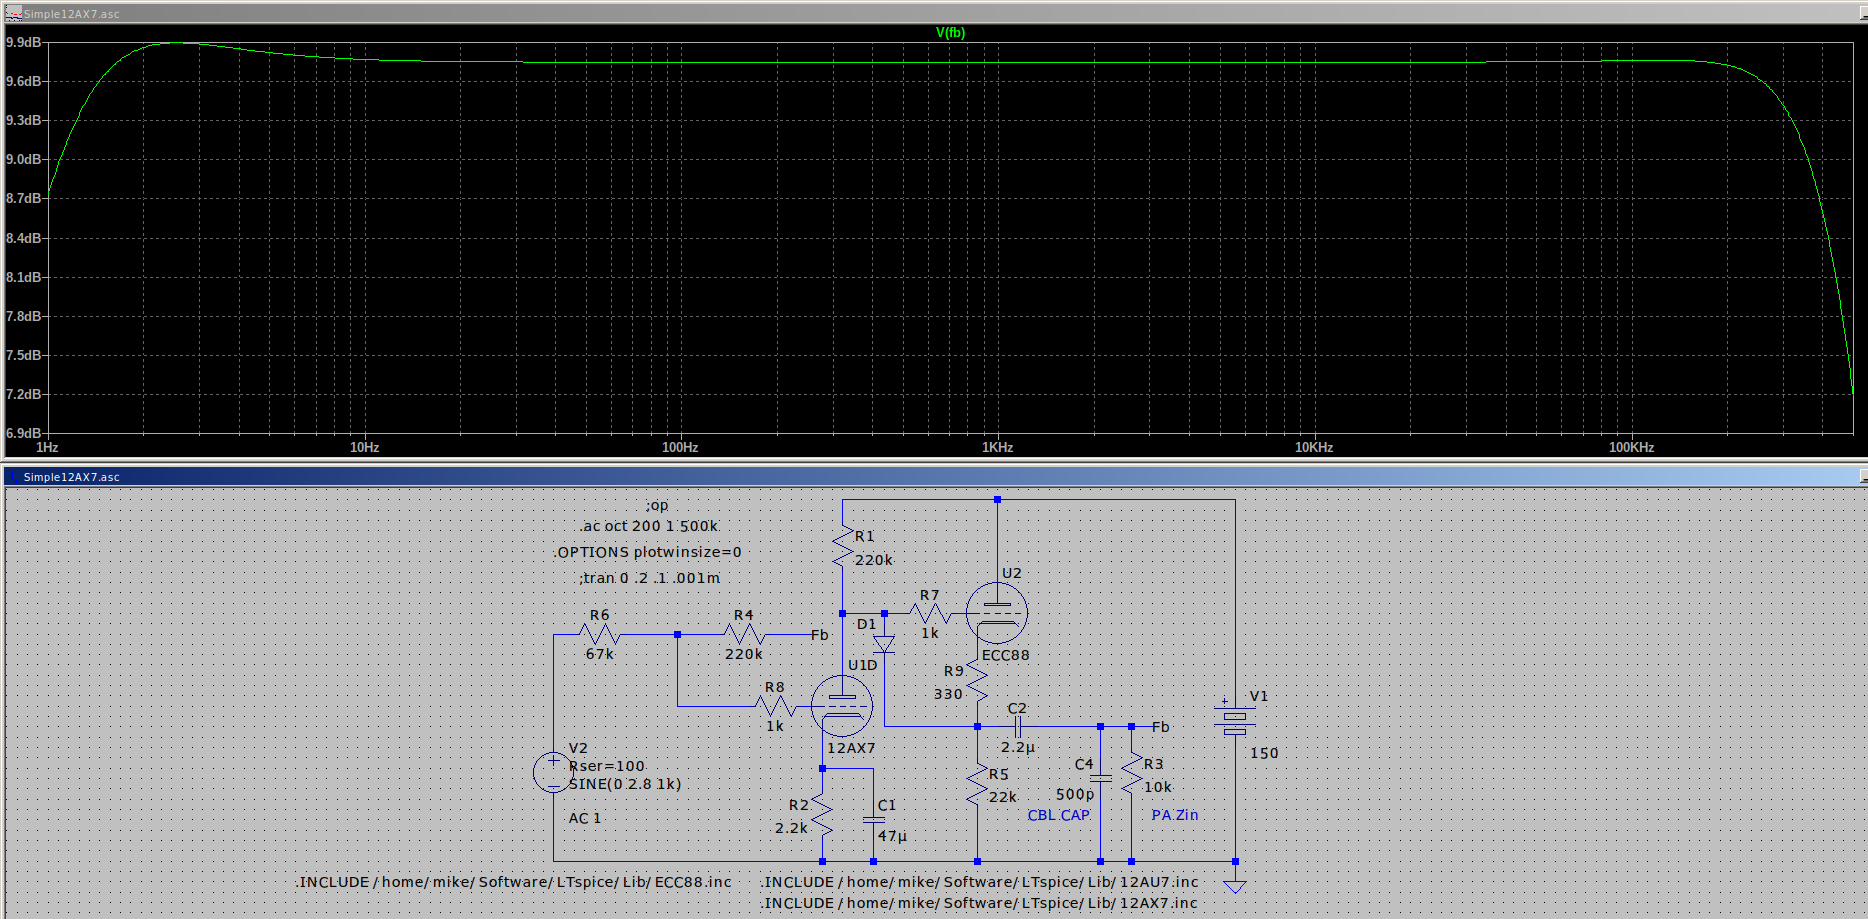1868x919 pixels.
Task: Click the ECC88 model name label
Action: pos(1005,655)
